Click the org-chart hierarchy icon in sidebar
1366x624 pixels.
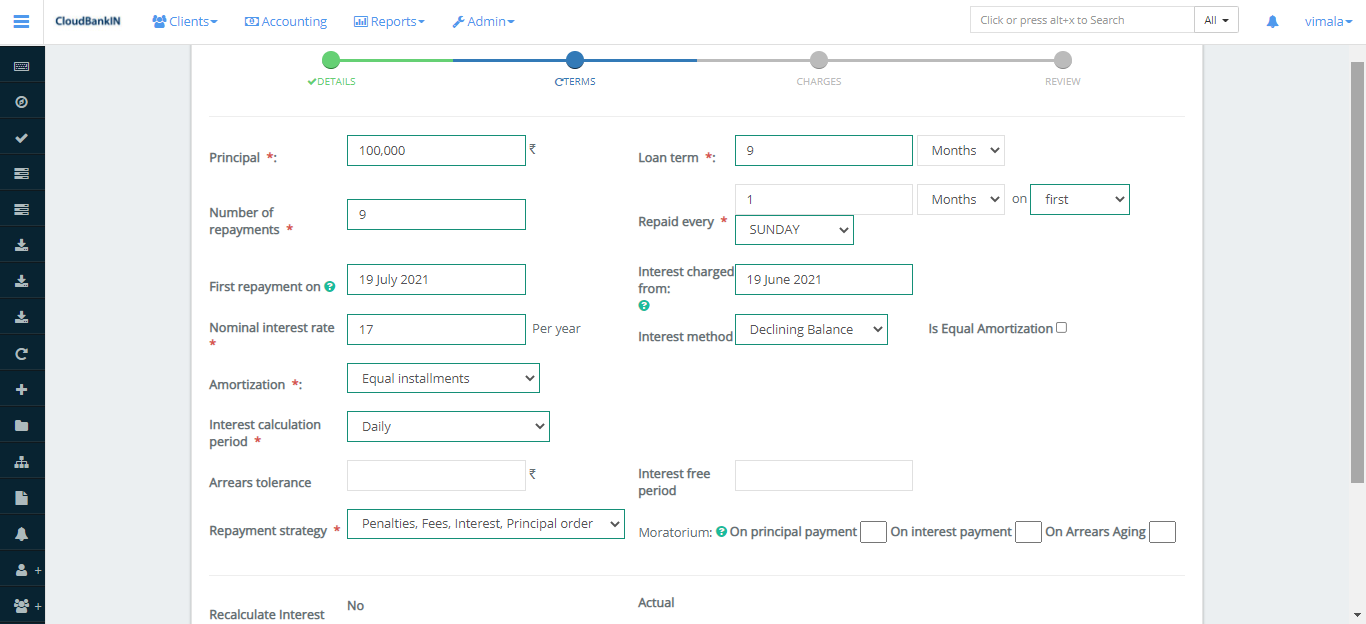click(x=21, y=461)
